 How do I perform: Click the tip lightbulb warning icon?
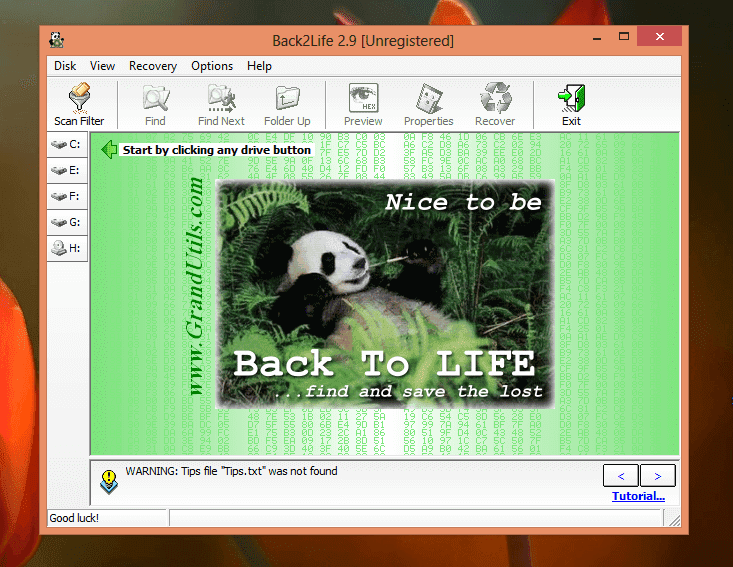click(109, 482)
